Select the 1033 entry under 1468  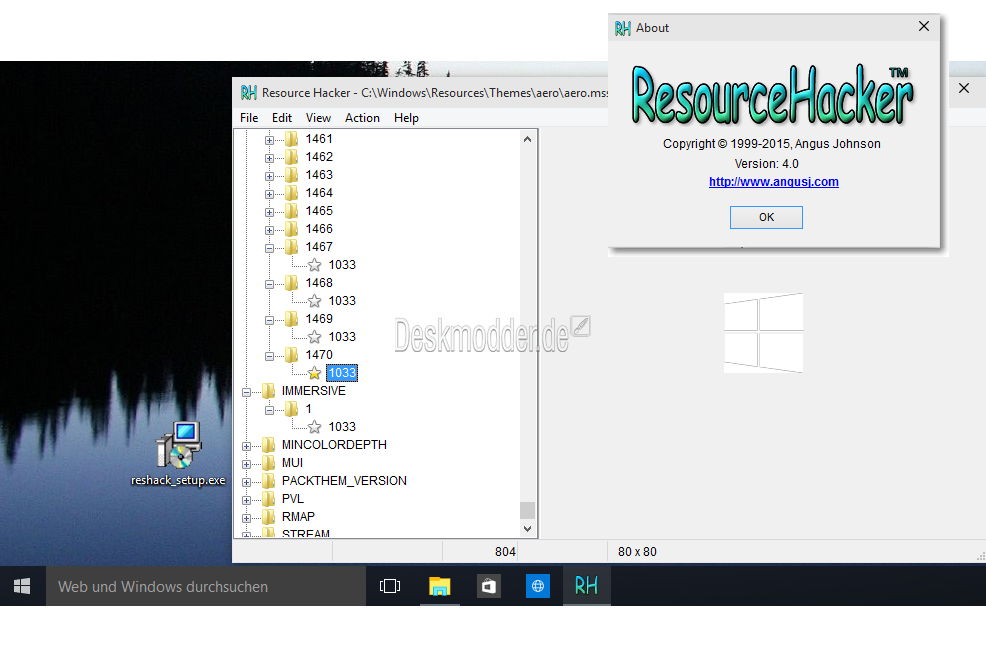tap(342, 301)
